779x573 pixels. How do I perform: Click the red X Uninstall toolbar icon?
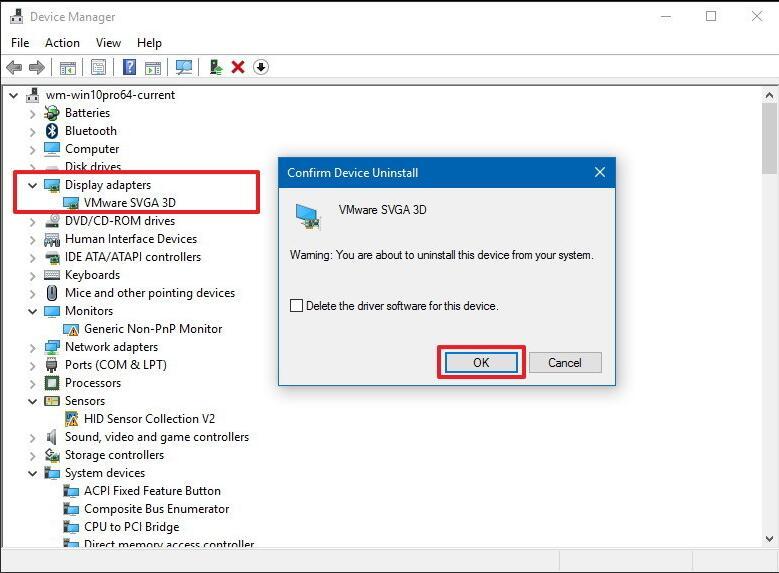point(238,67)
